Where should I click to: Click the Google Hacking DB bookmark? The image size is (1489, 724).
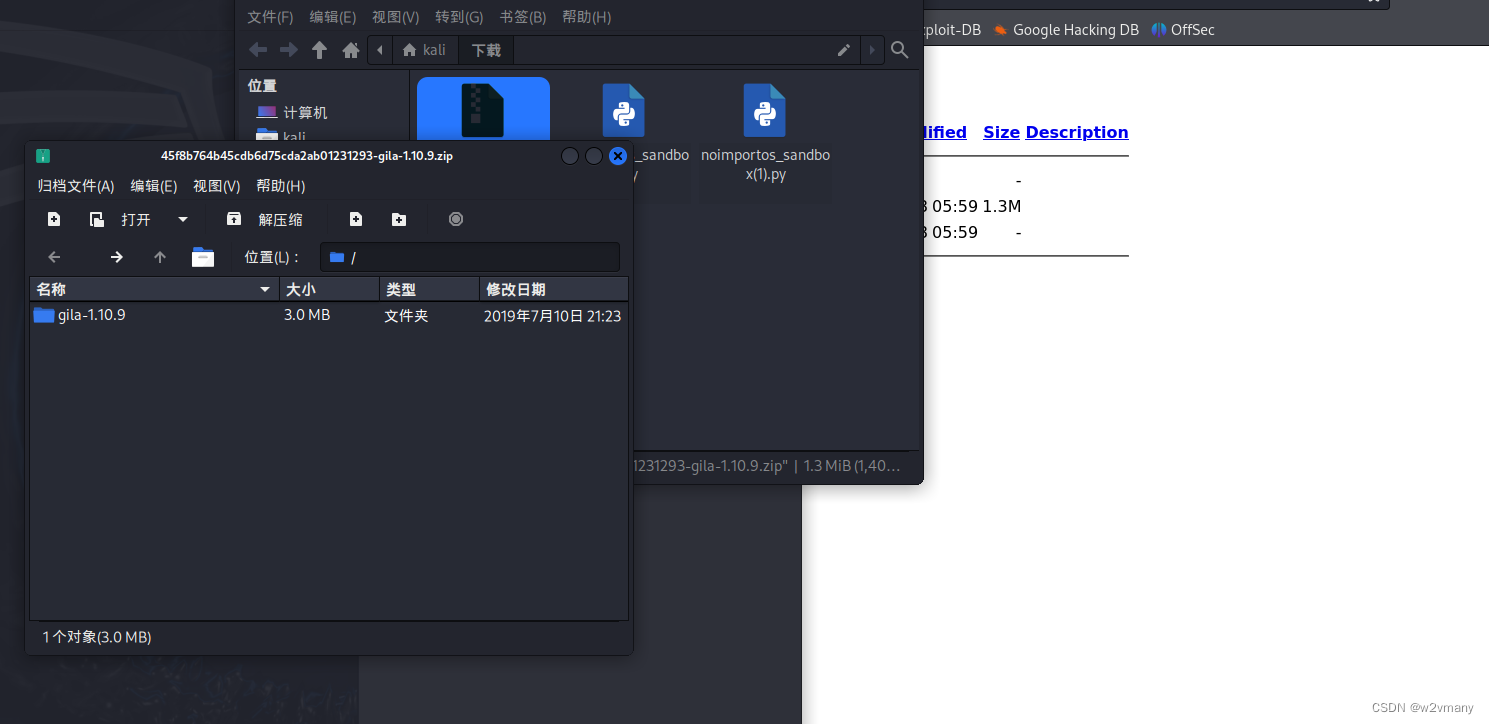pyautogui.click(x=1066, y=30)
